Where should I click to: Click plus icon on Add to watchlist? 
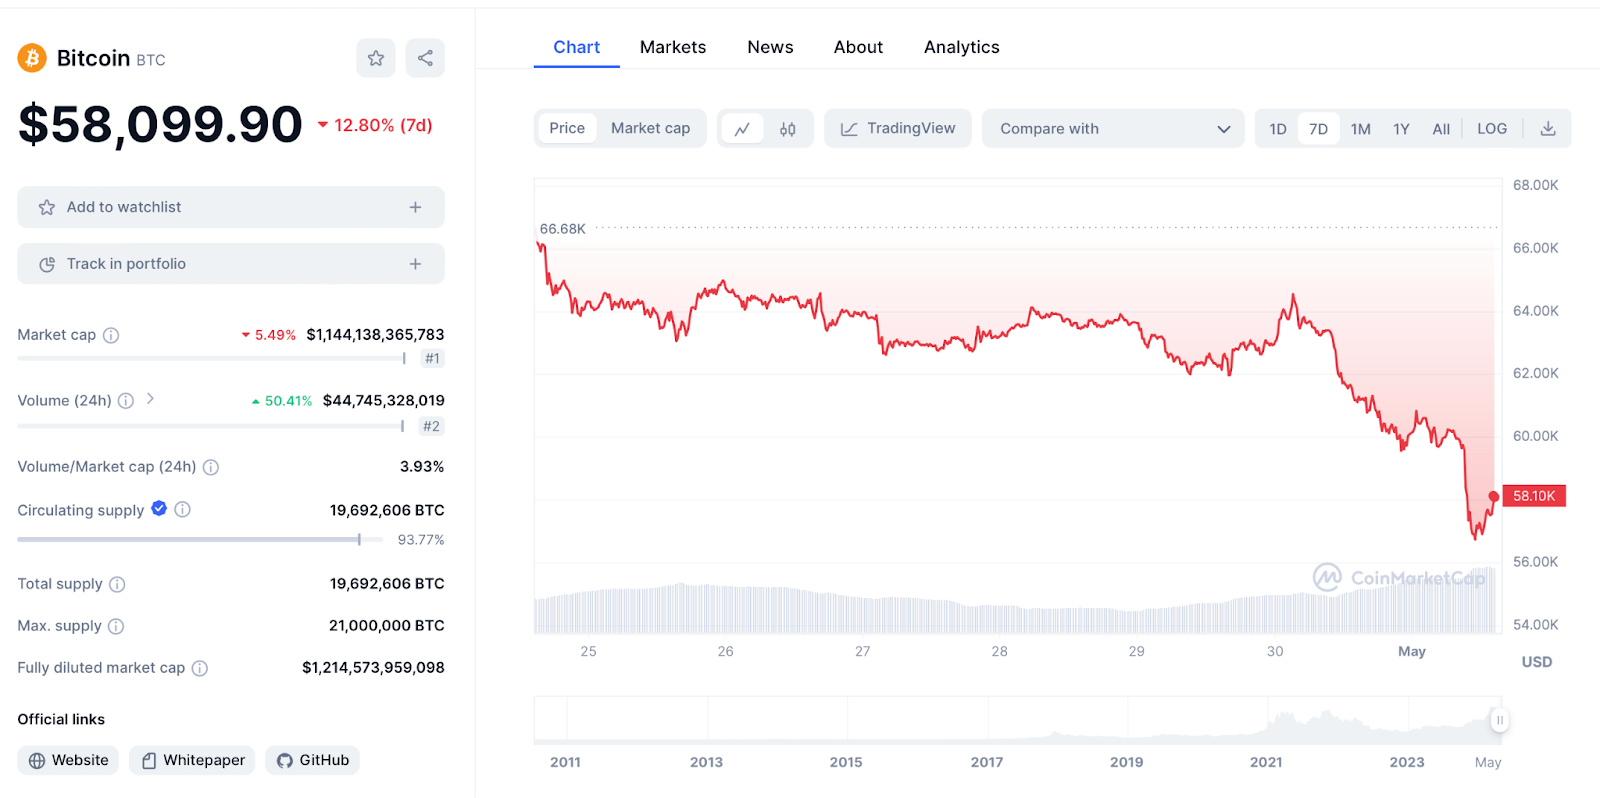coord(415,207)
